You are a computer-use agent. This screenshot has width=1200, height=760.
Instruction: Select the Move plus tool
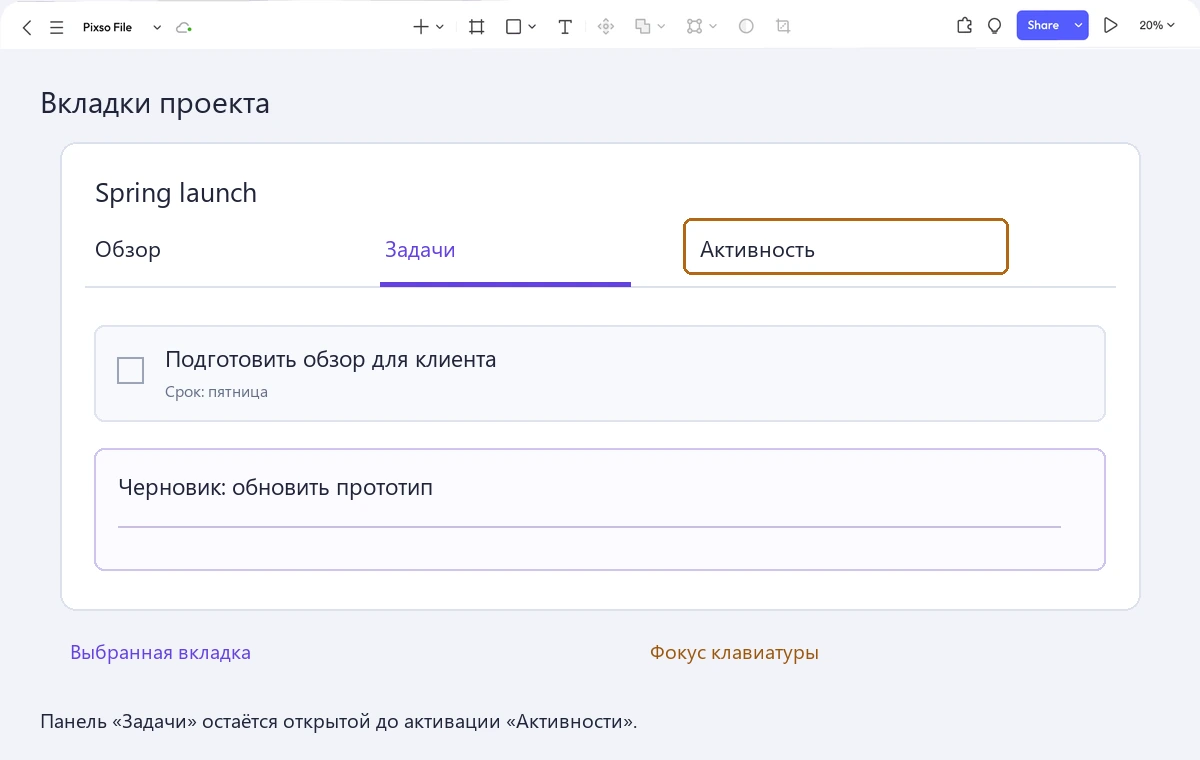coord(422,27)
